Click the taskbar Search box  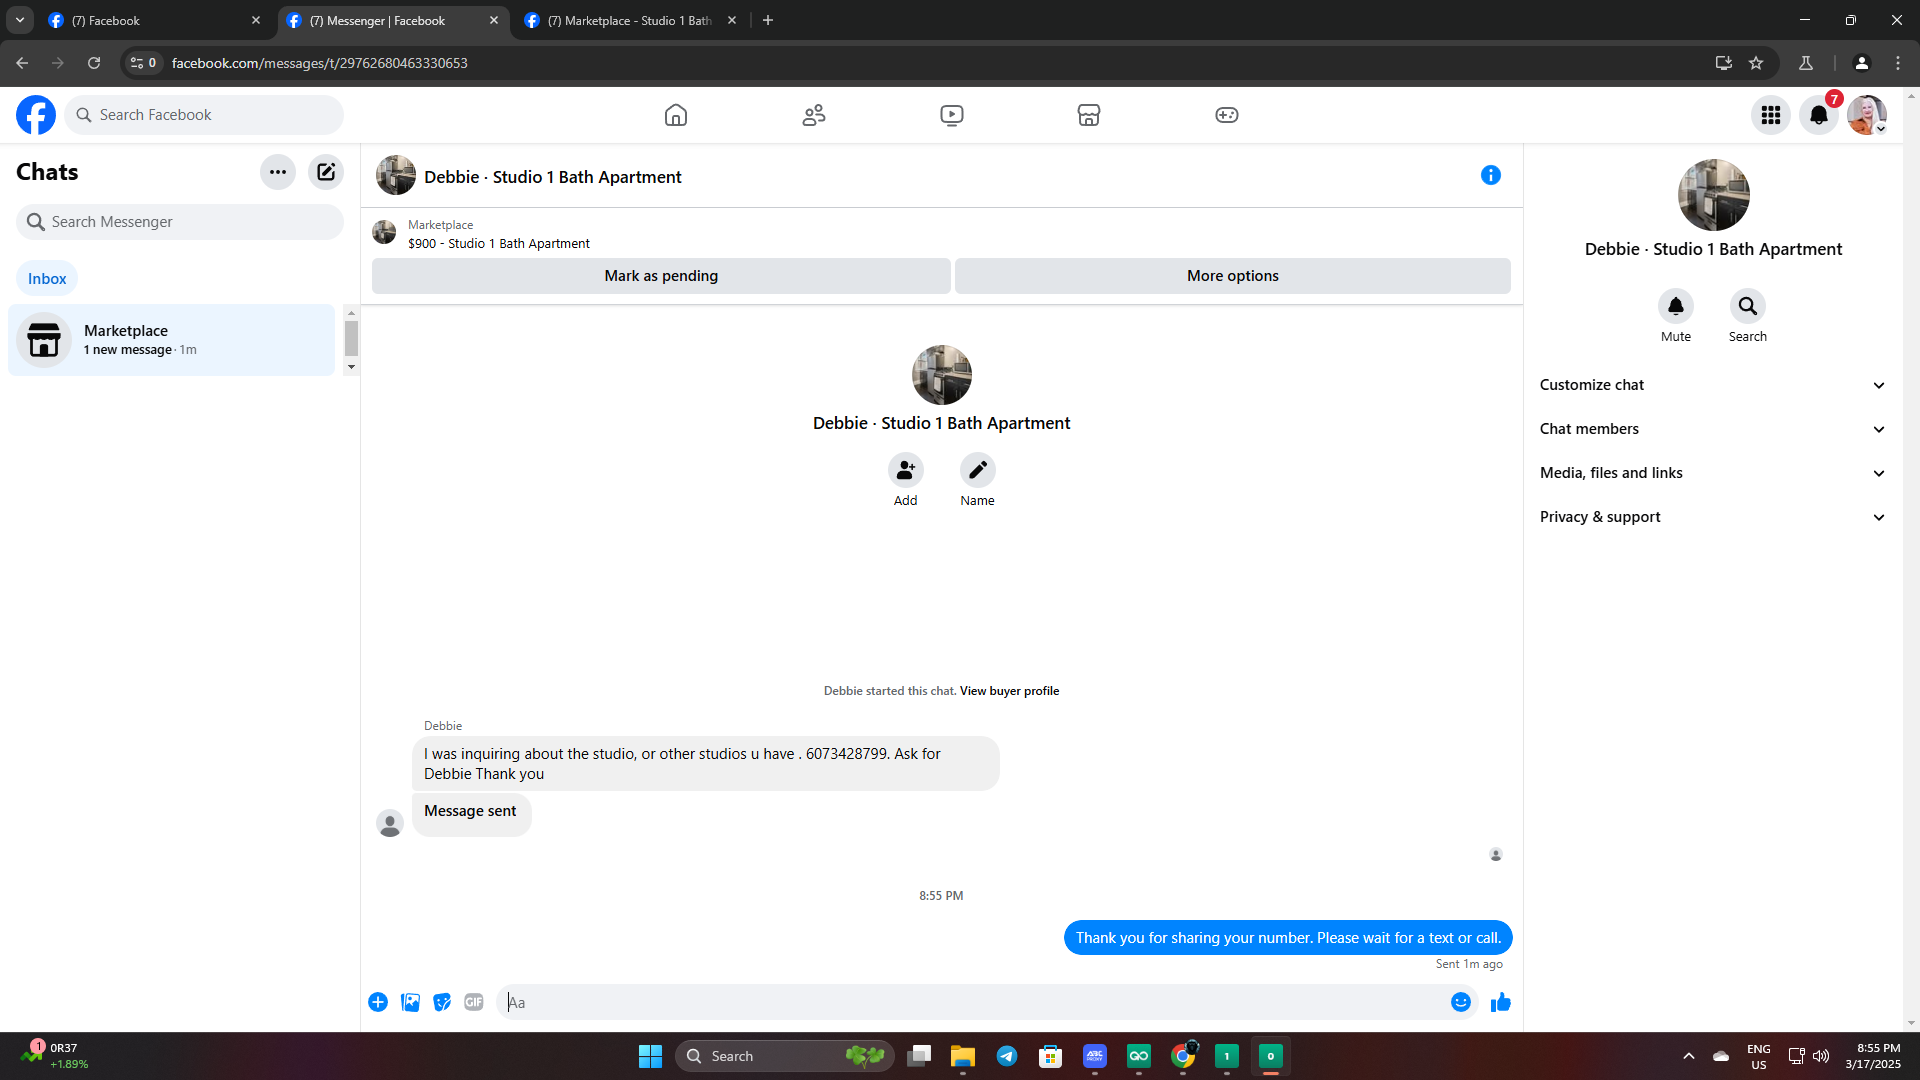[x=785, y=1056]
